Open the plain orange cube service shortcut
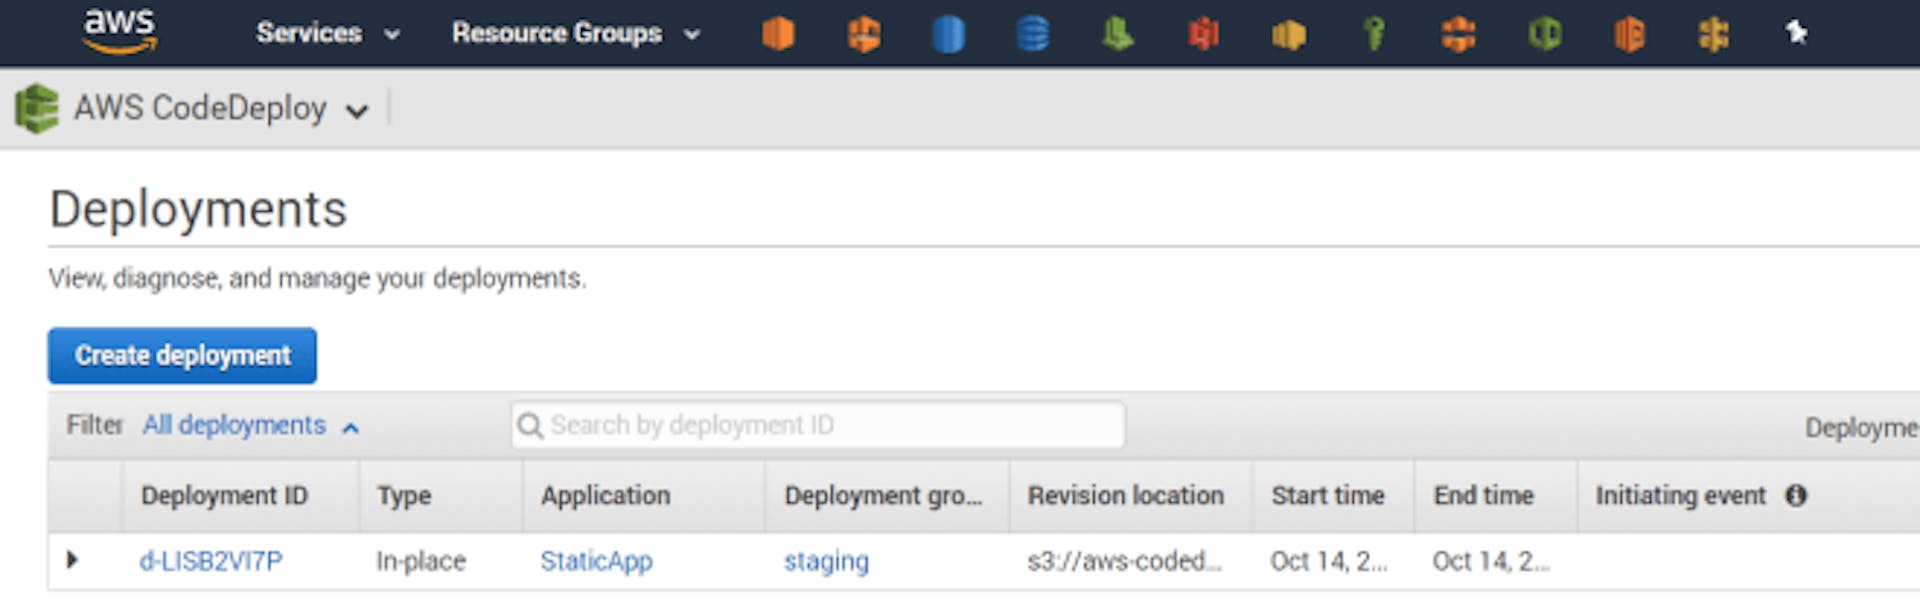 click(778, 33)
